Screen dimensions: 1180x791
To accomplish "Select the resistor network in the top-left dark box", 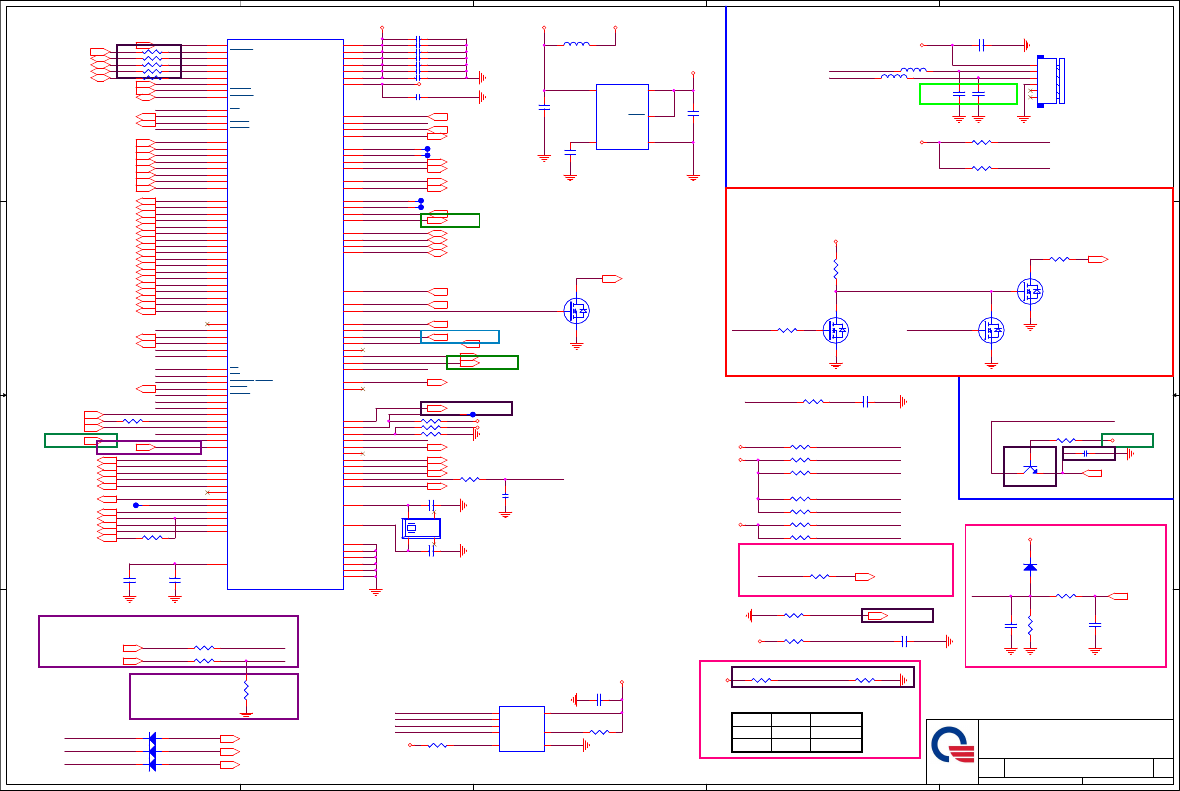I will click(x=152, y=65).
